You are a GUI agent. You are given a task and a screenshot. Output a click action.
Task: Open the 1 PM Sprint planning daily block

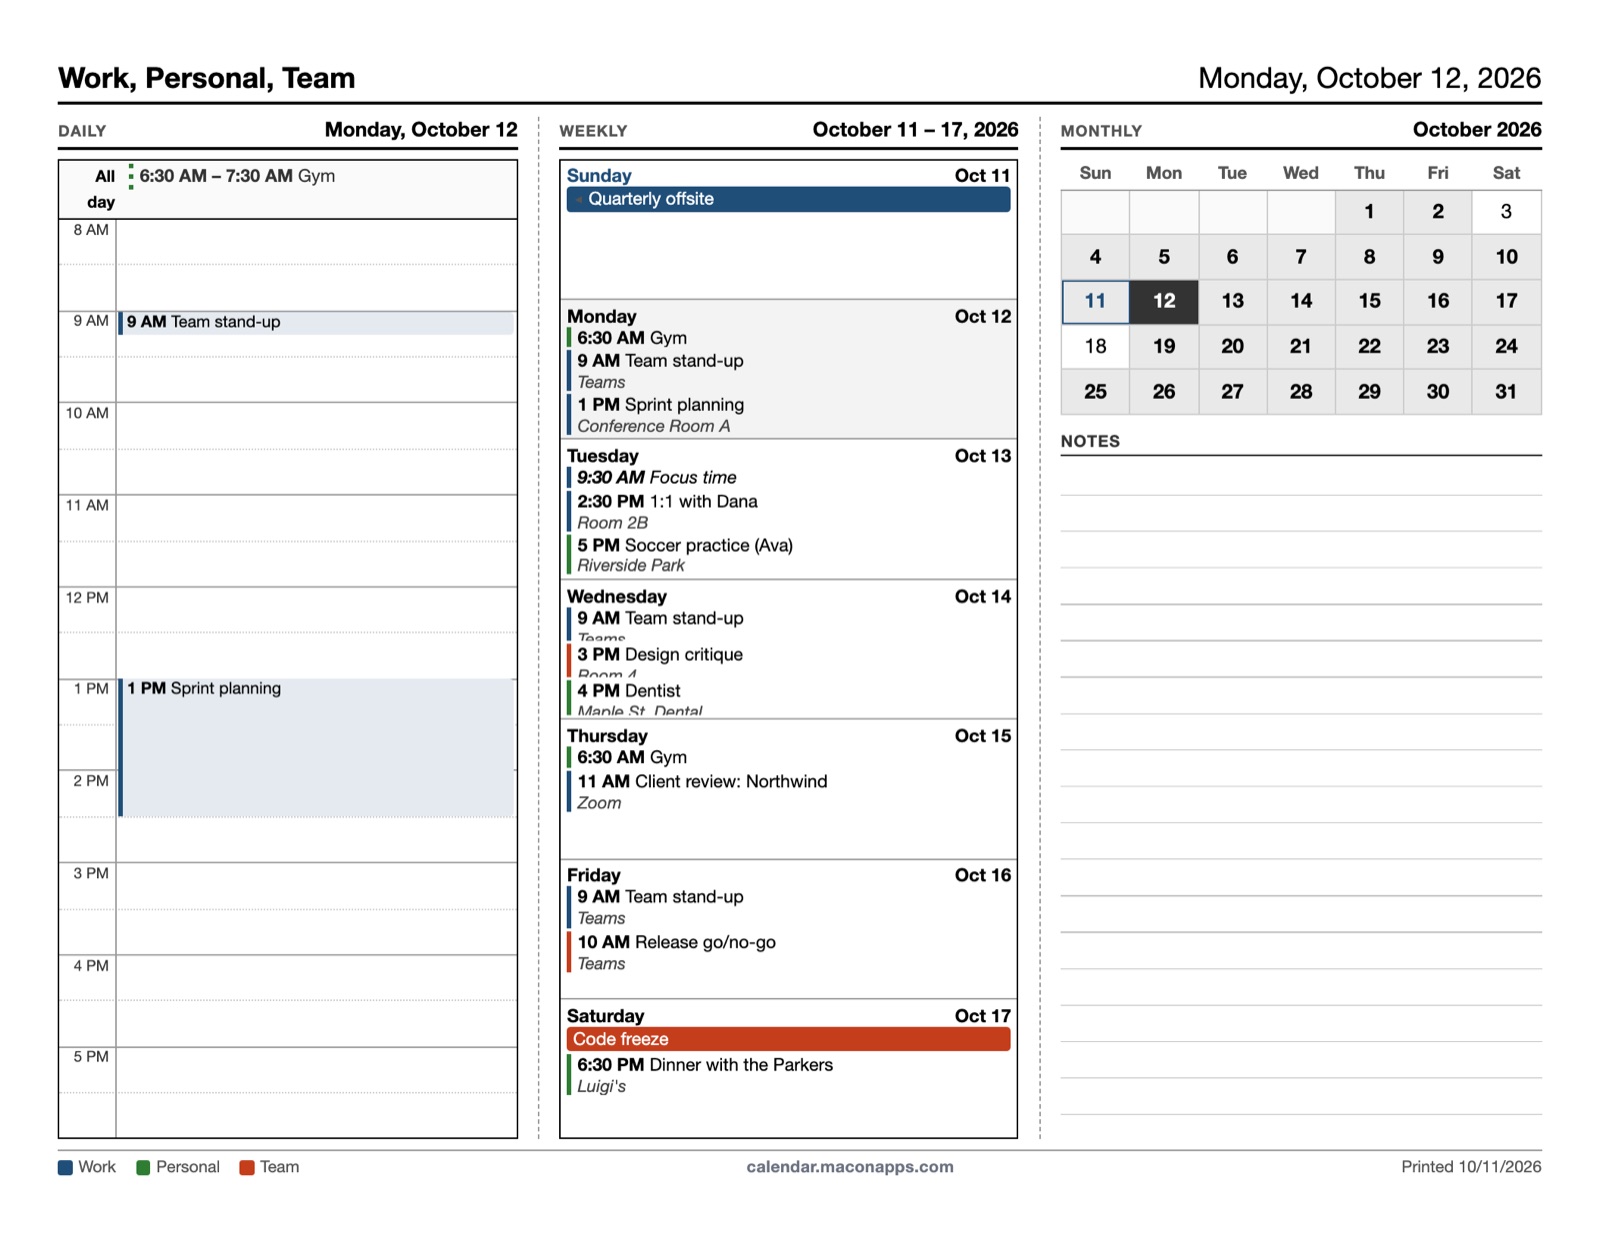[316, 747]
